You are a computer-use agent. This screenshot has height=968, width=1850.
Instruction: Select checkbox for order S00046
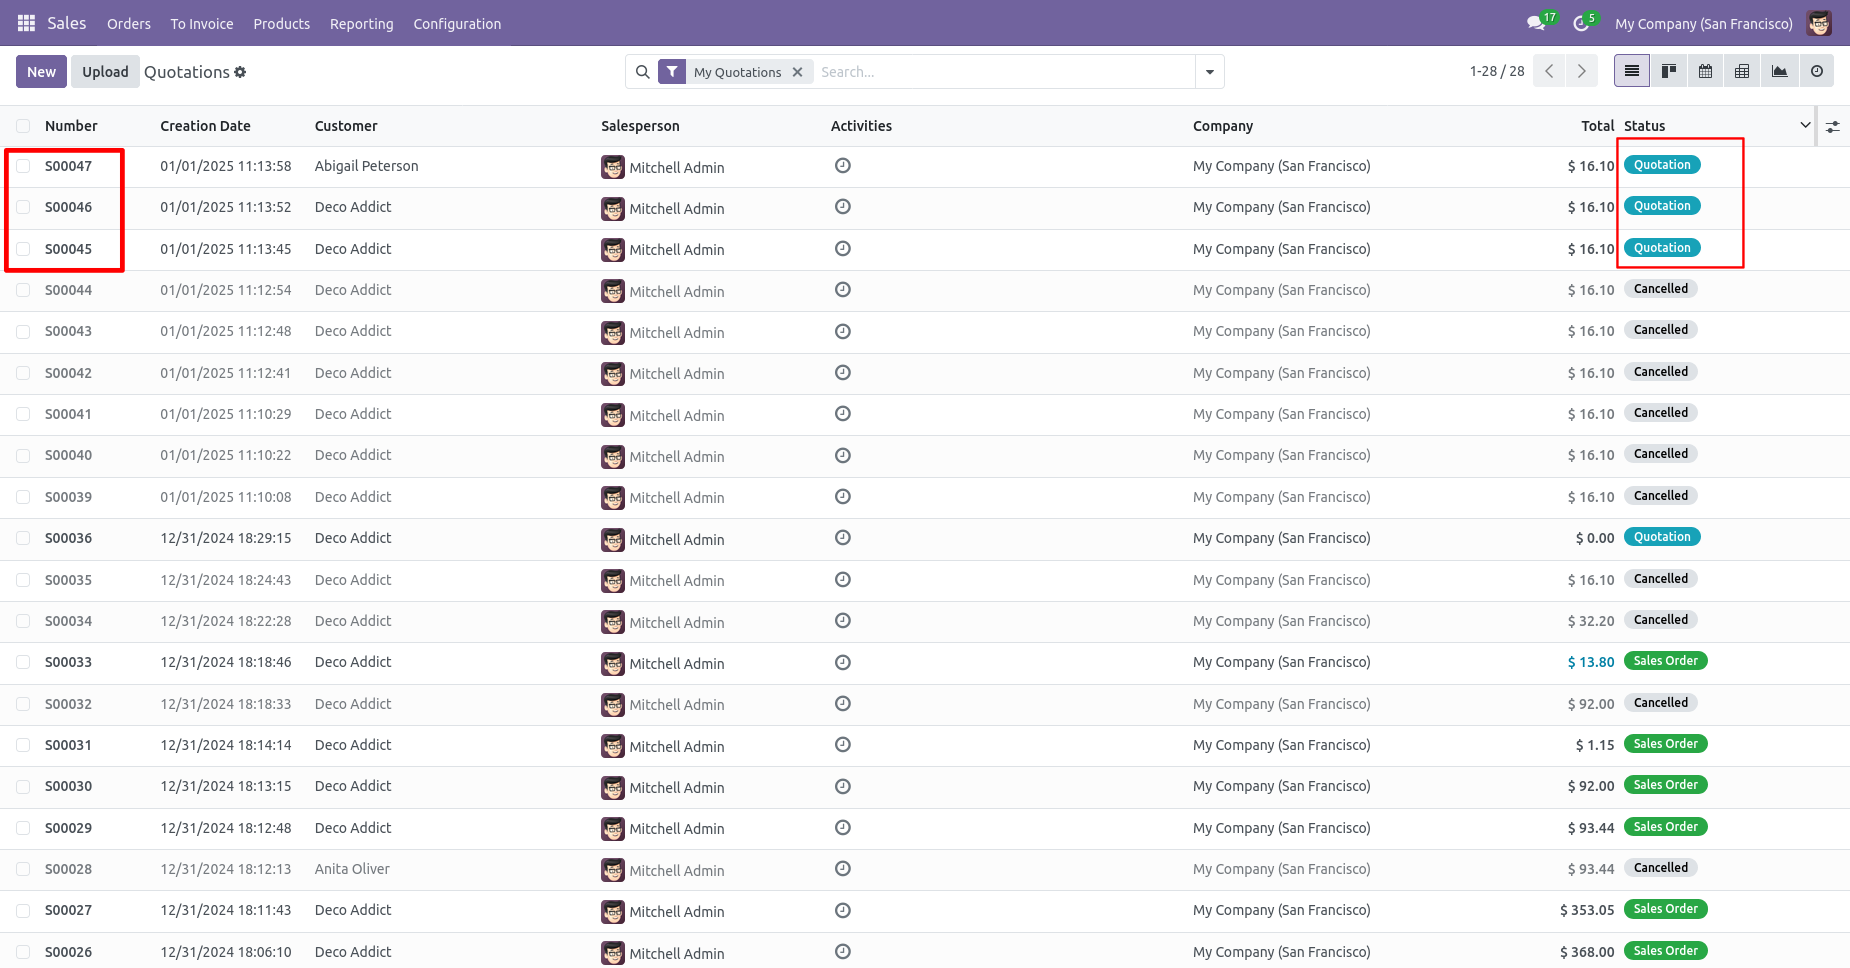[23, 207]
